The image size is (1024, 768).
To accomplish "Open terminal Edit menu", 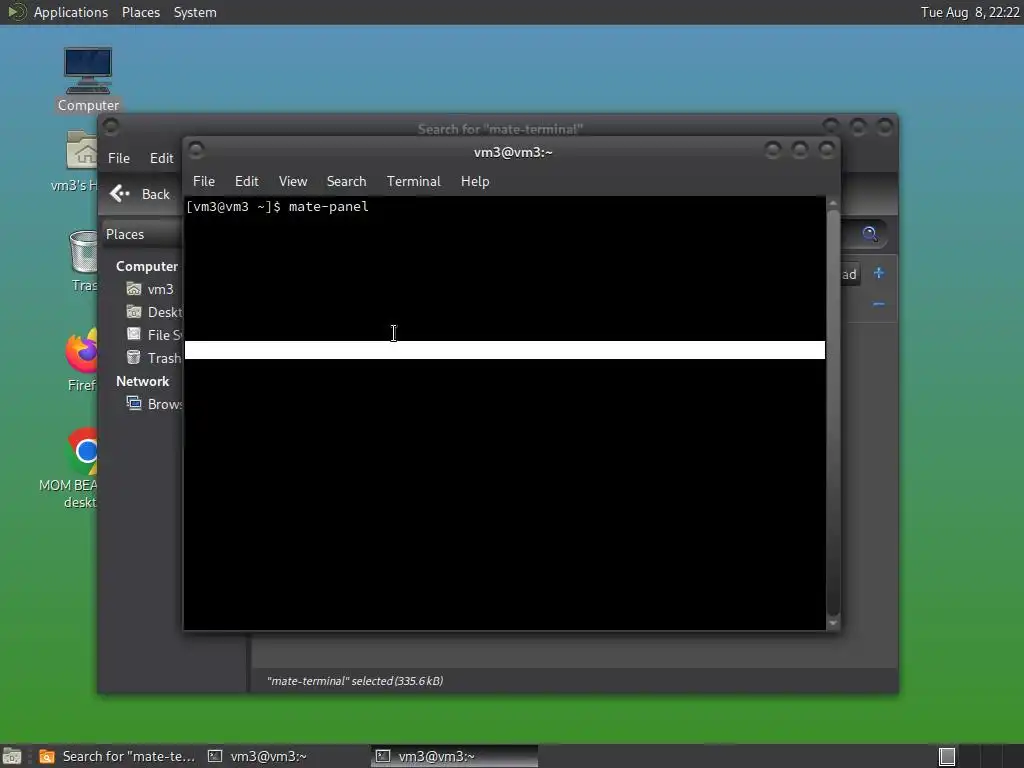I will [246, 182].
